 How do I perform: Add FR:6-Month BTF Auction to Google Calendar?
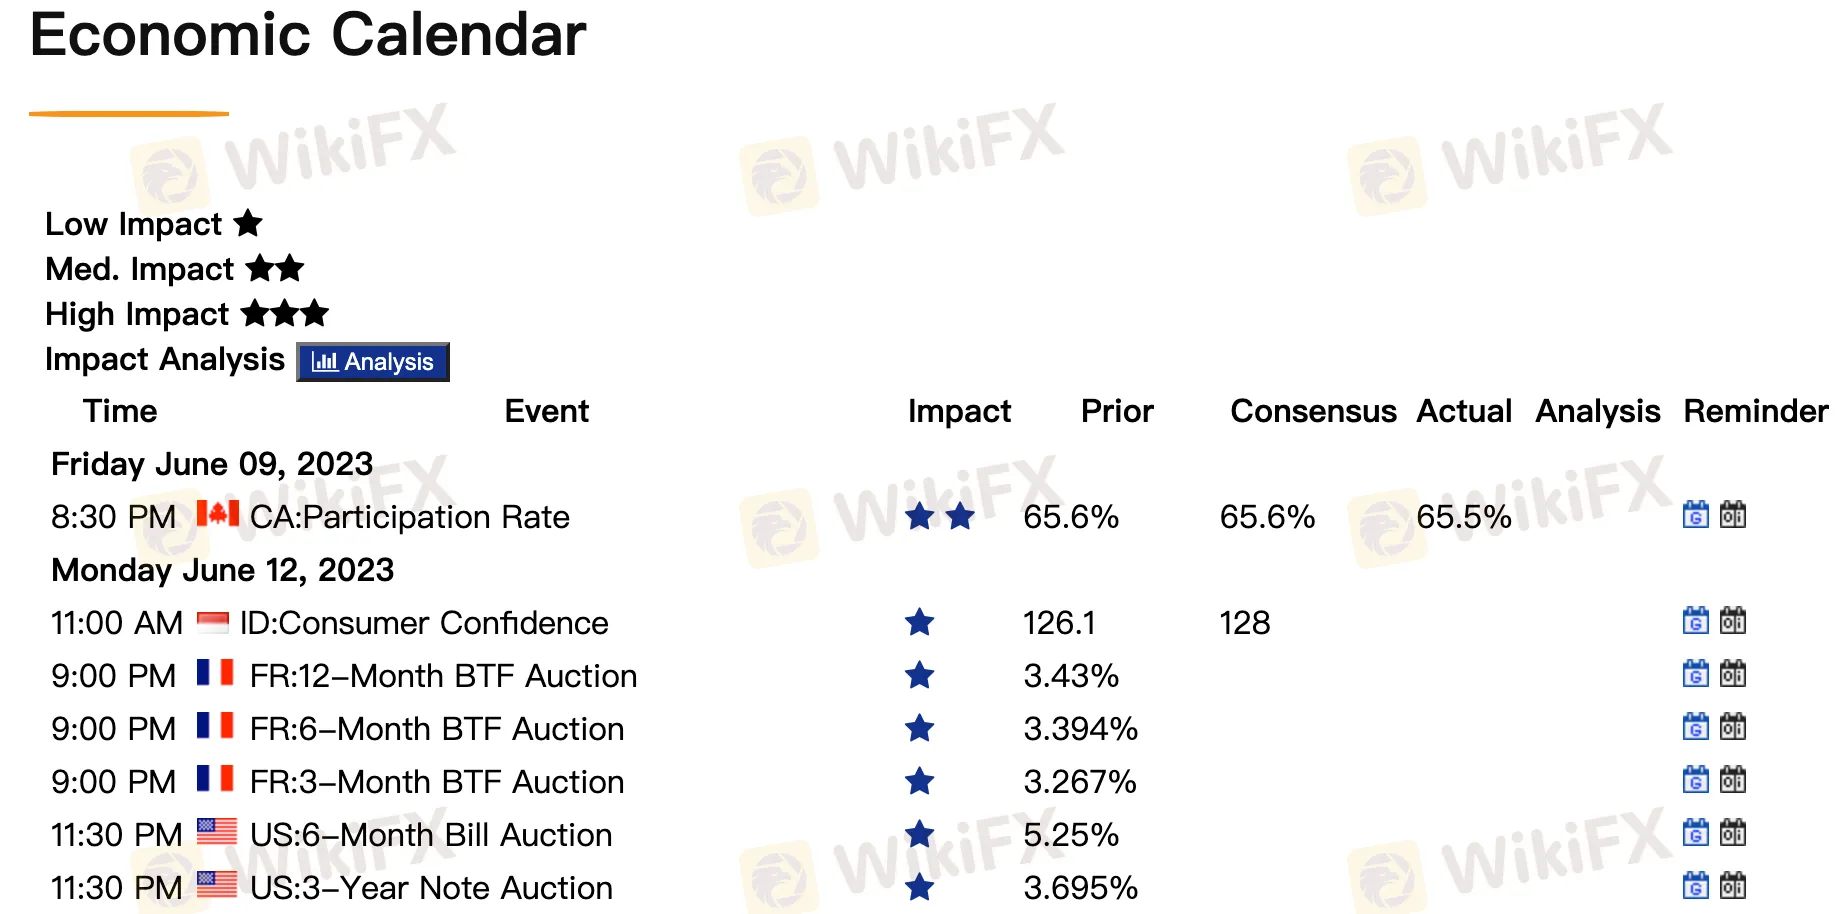point(1695,727)
